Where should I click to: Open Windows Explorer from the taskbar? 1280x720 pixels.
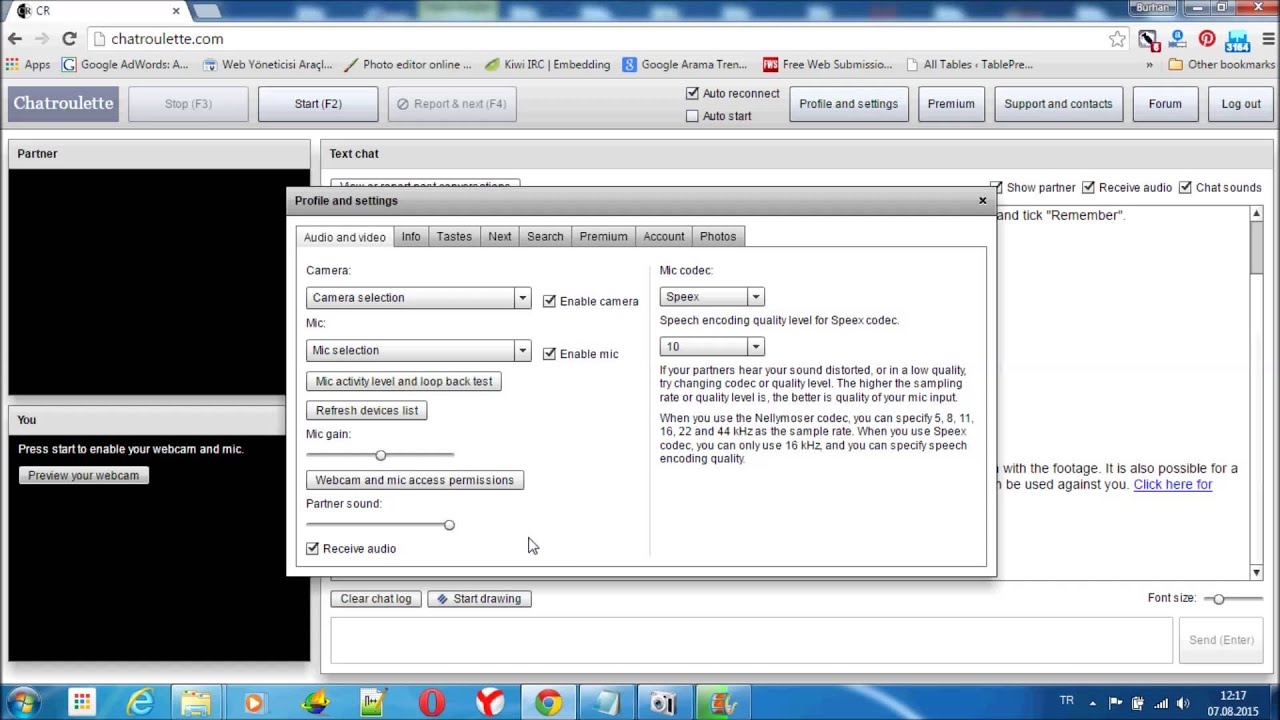click(x=196, y=703)
